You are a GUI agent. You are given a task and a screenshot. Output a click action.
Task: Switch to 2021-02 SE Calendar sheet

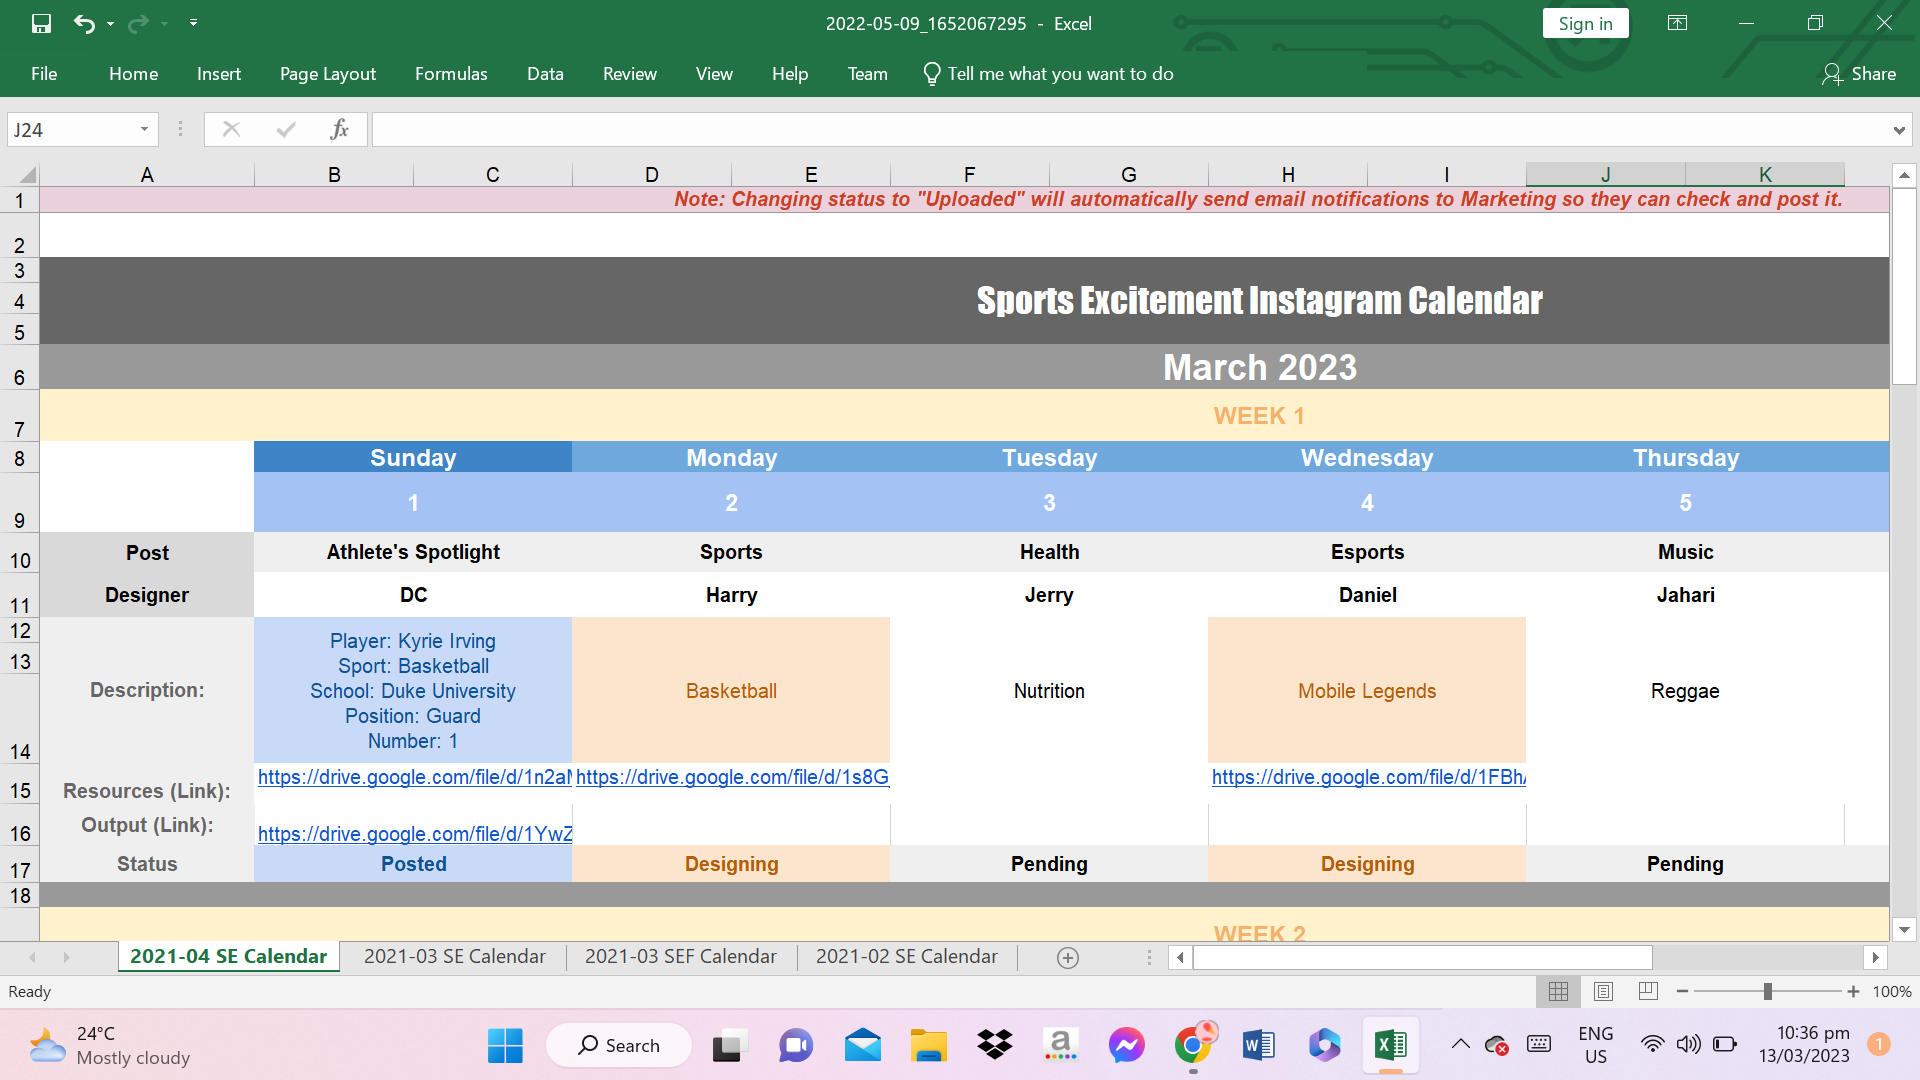tap(907, 957)
